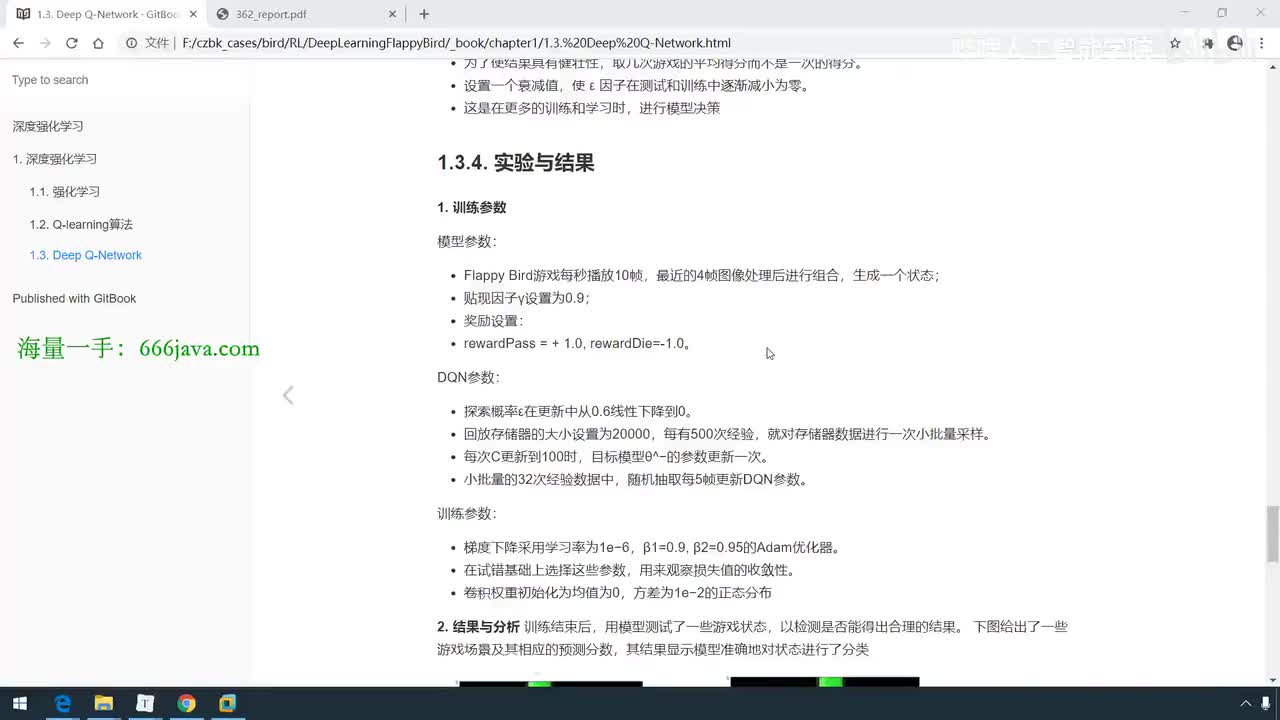Open the Windows Start menu
The image size is (1280, 720).
[x=20, y=703]
